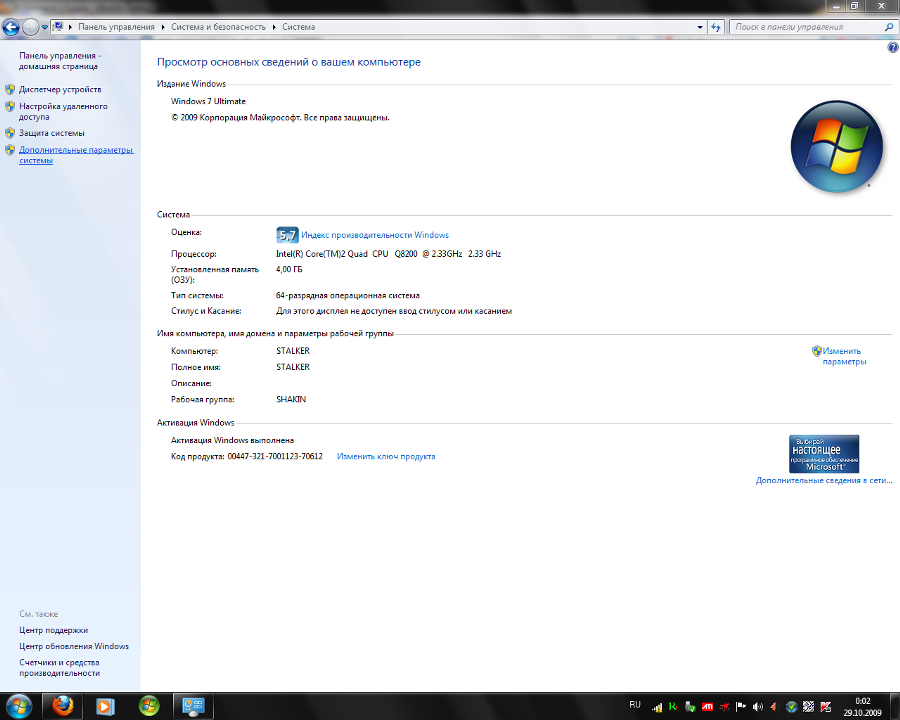Open 'Дополнительные сведения в сети...' link

tap(824, 481)
